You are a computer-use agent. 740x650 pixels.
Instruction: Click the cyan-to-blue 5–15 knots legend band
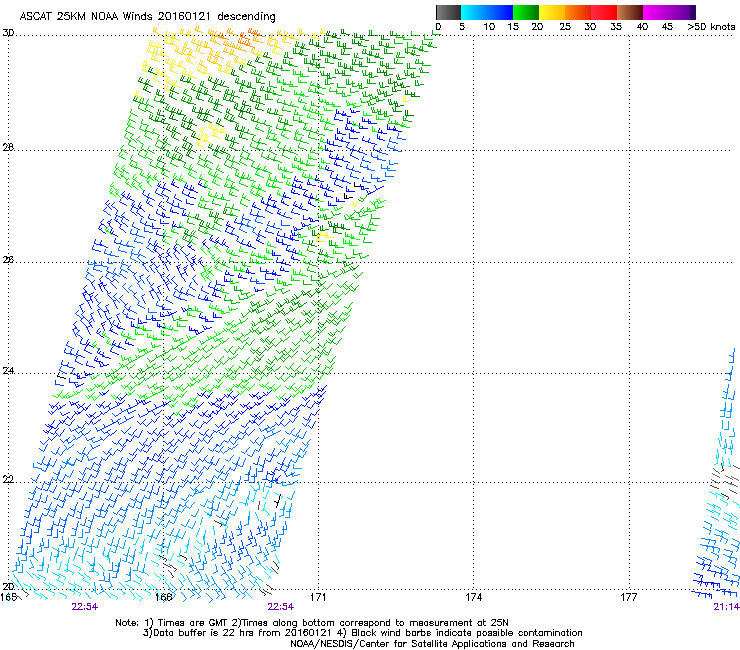click(x=487, y=12)
